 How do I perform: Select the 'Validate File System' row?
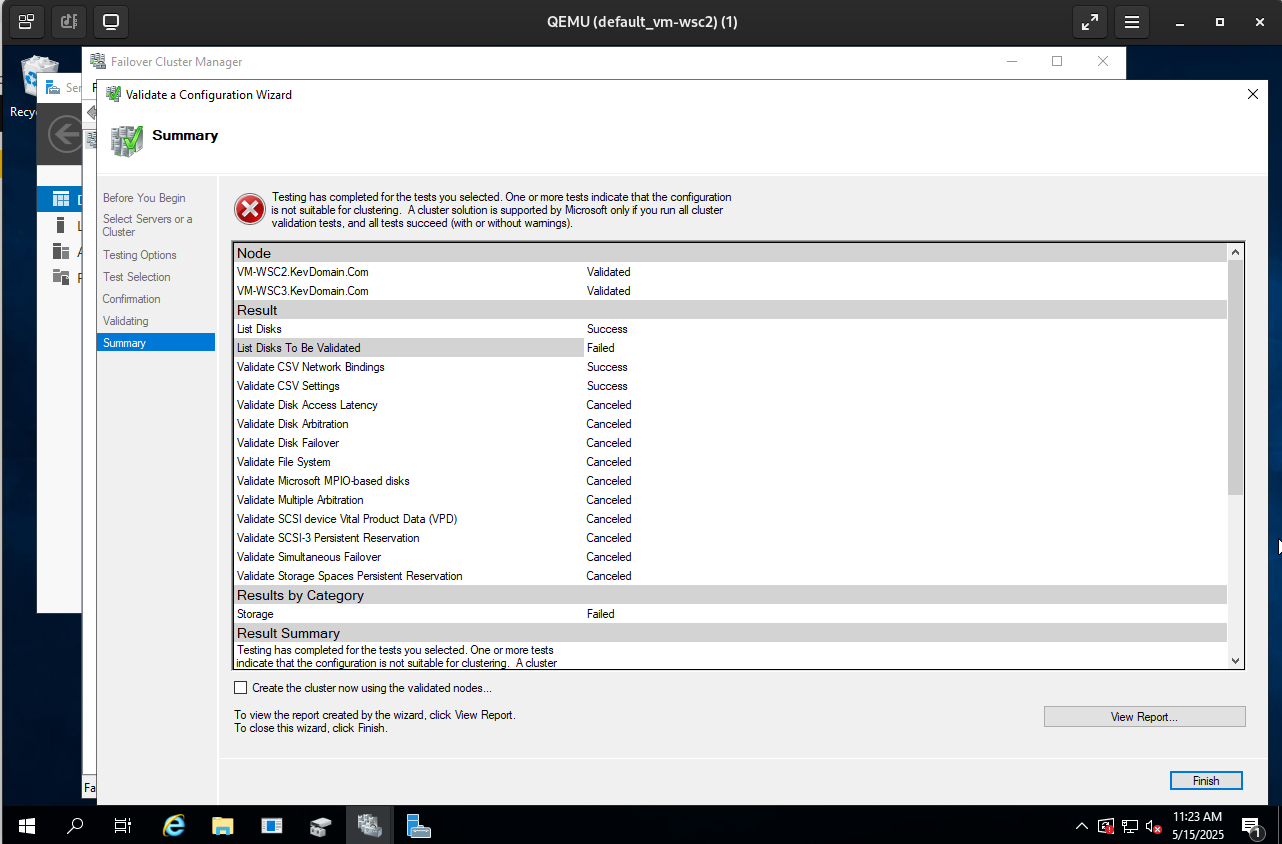pos(730,462)
